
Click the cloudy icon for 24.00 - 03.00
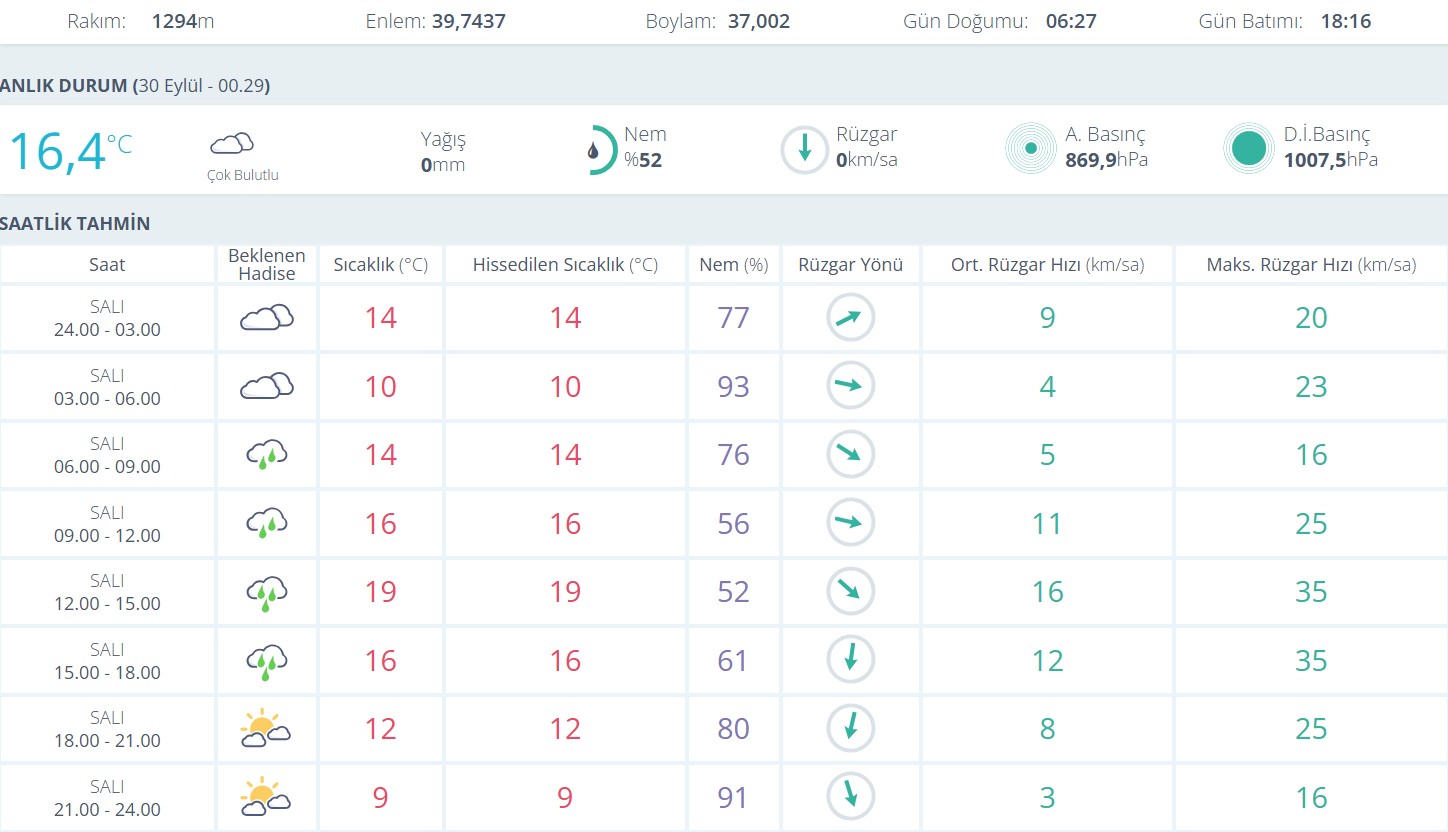[x=266, y=318]
